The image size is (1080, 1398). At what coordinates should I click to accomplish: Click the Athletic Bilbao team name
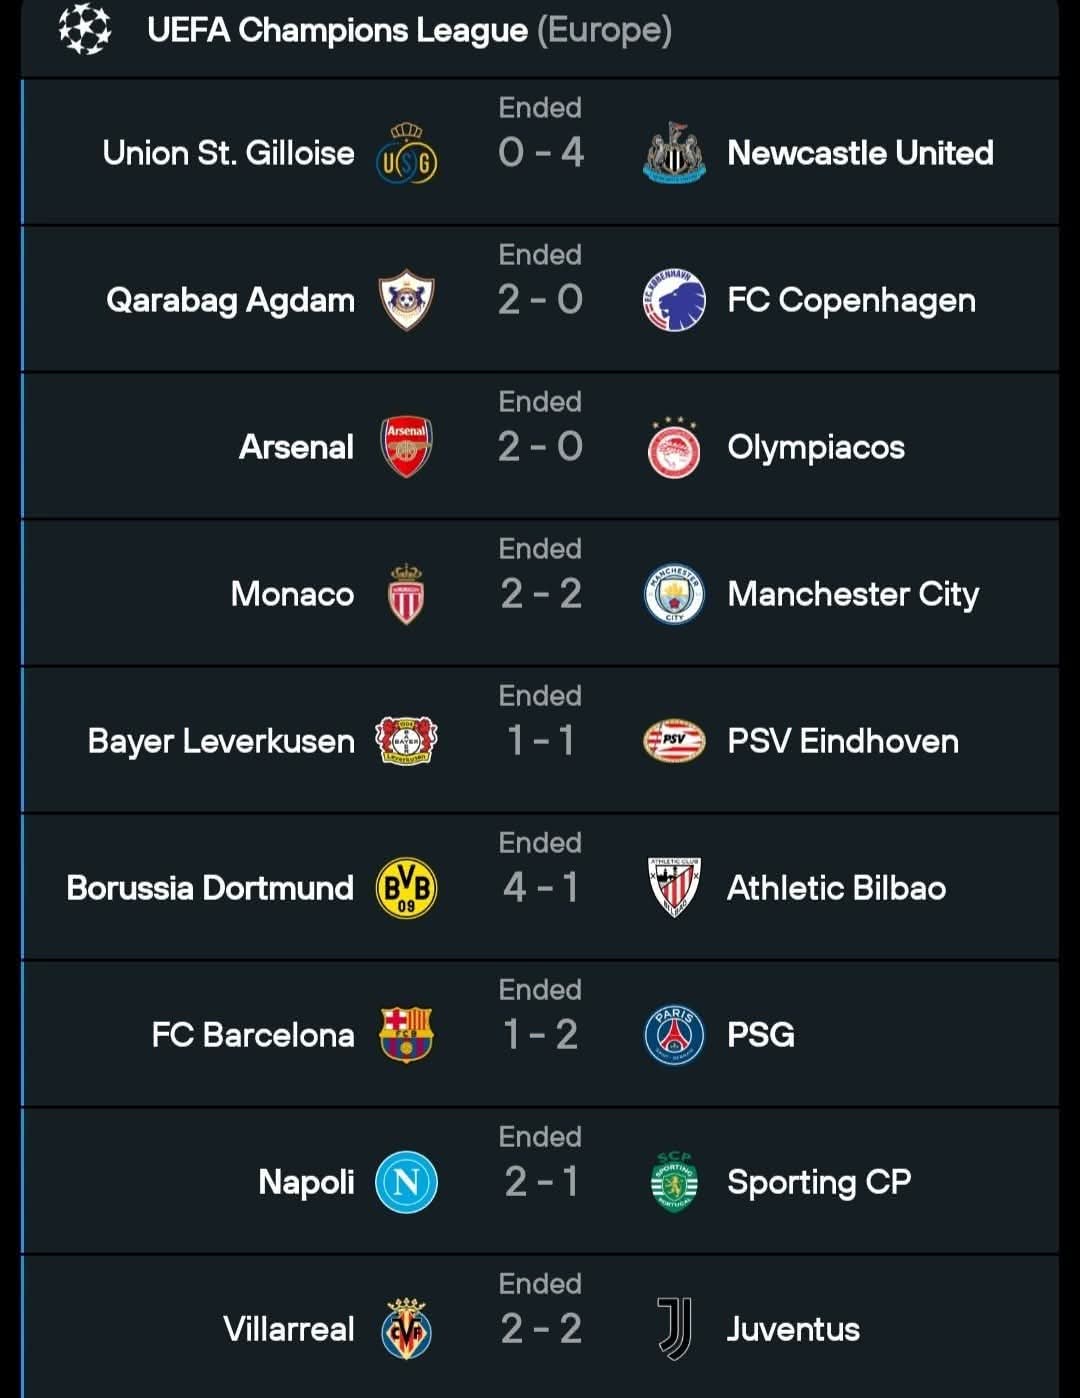836,888
